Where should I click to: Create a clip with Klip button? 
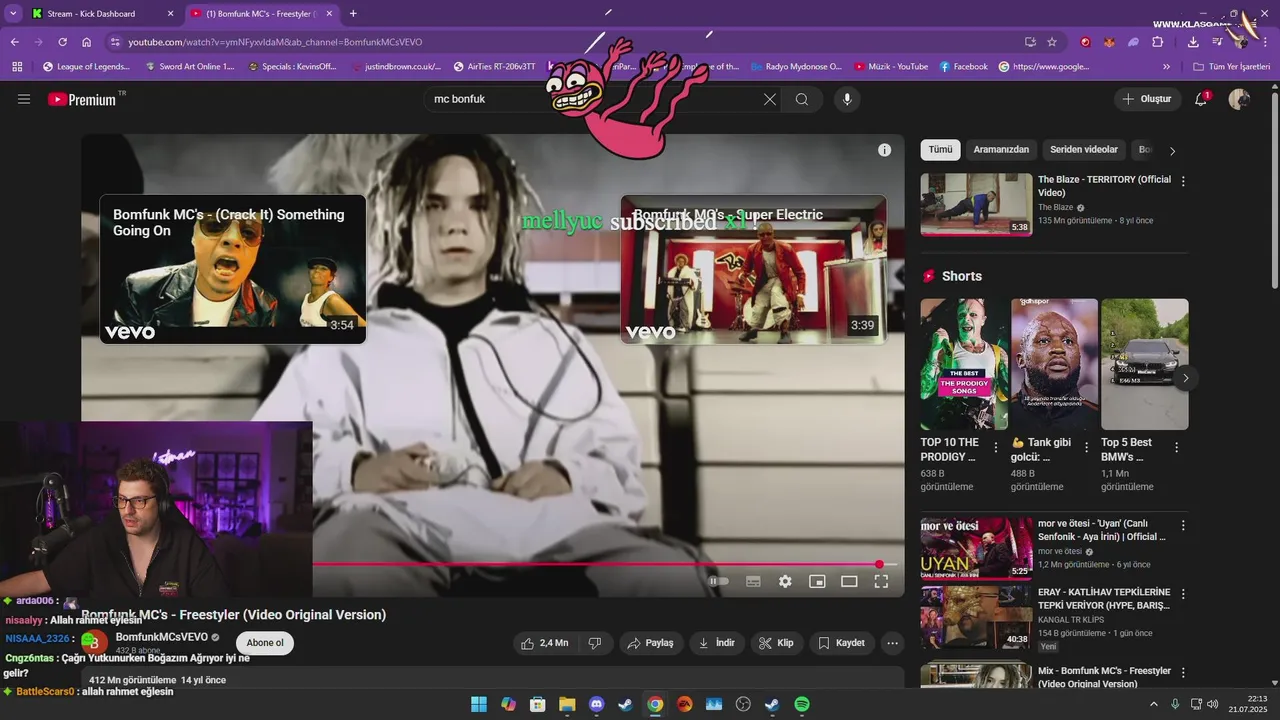tap(777, 643)
